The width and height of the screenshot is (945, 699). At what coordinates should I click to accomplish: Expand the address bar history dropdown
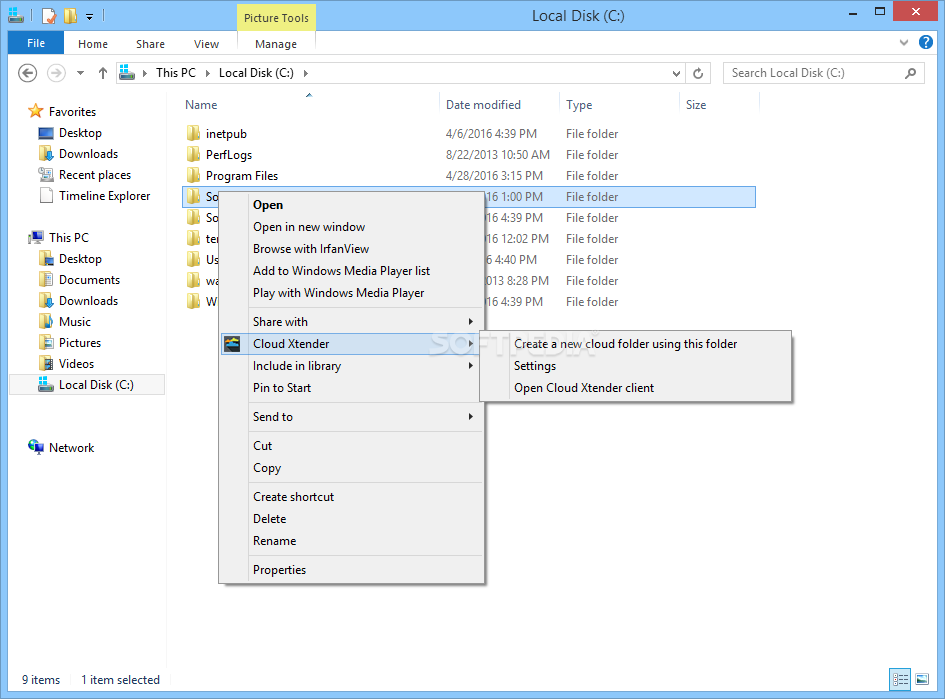pos(676,74)
